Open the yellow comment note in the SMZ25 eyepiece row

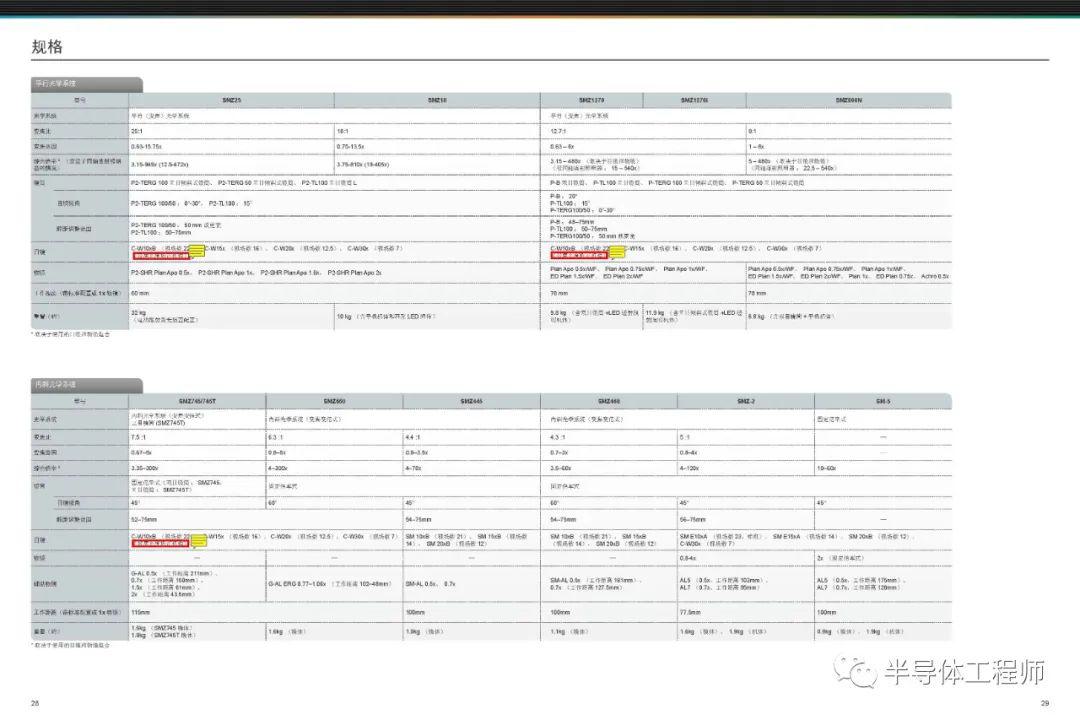[x=196, y=251]
